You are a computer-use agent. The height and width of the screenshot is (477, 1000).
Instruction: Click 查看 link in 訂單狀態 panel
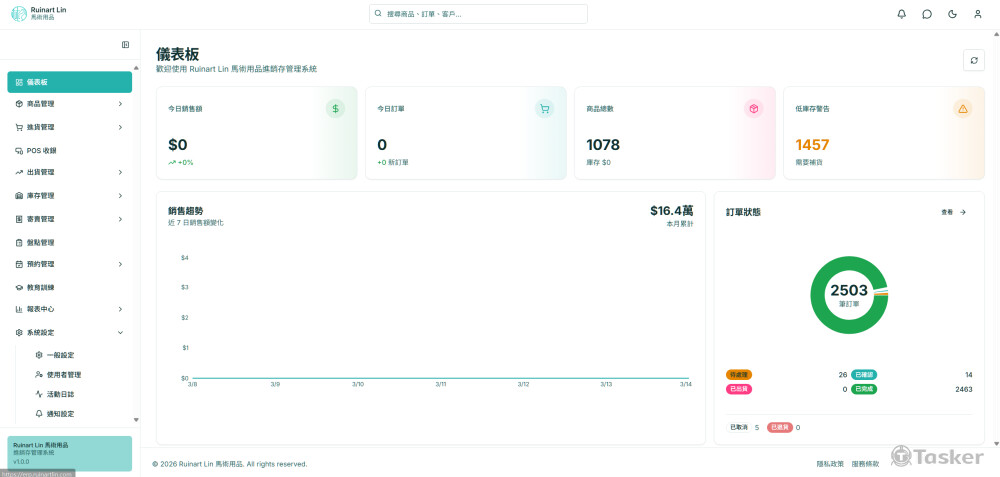point(953,212)
